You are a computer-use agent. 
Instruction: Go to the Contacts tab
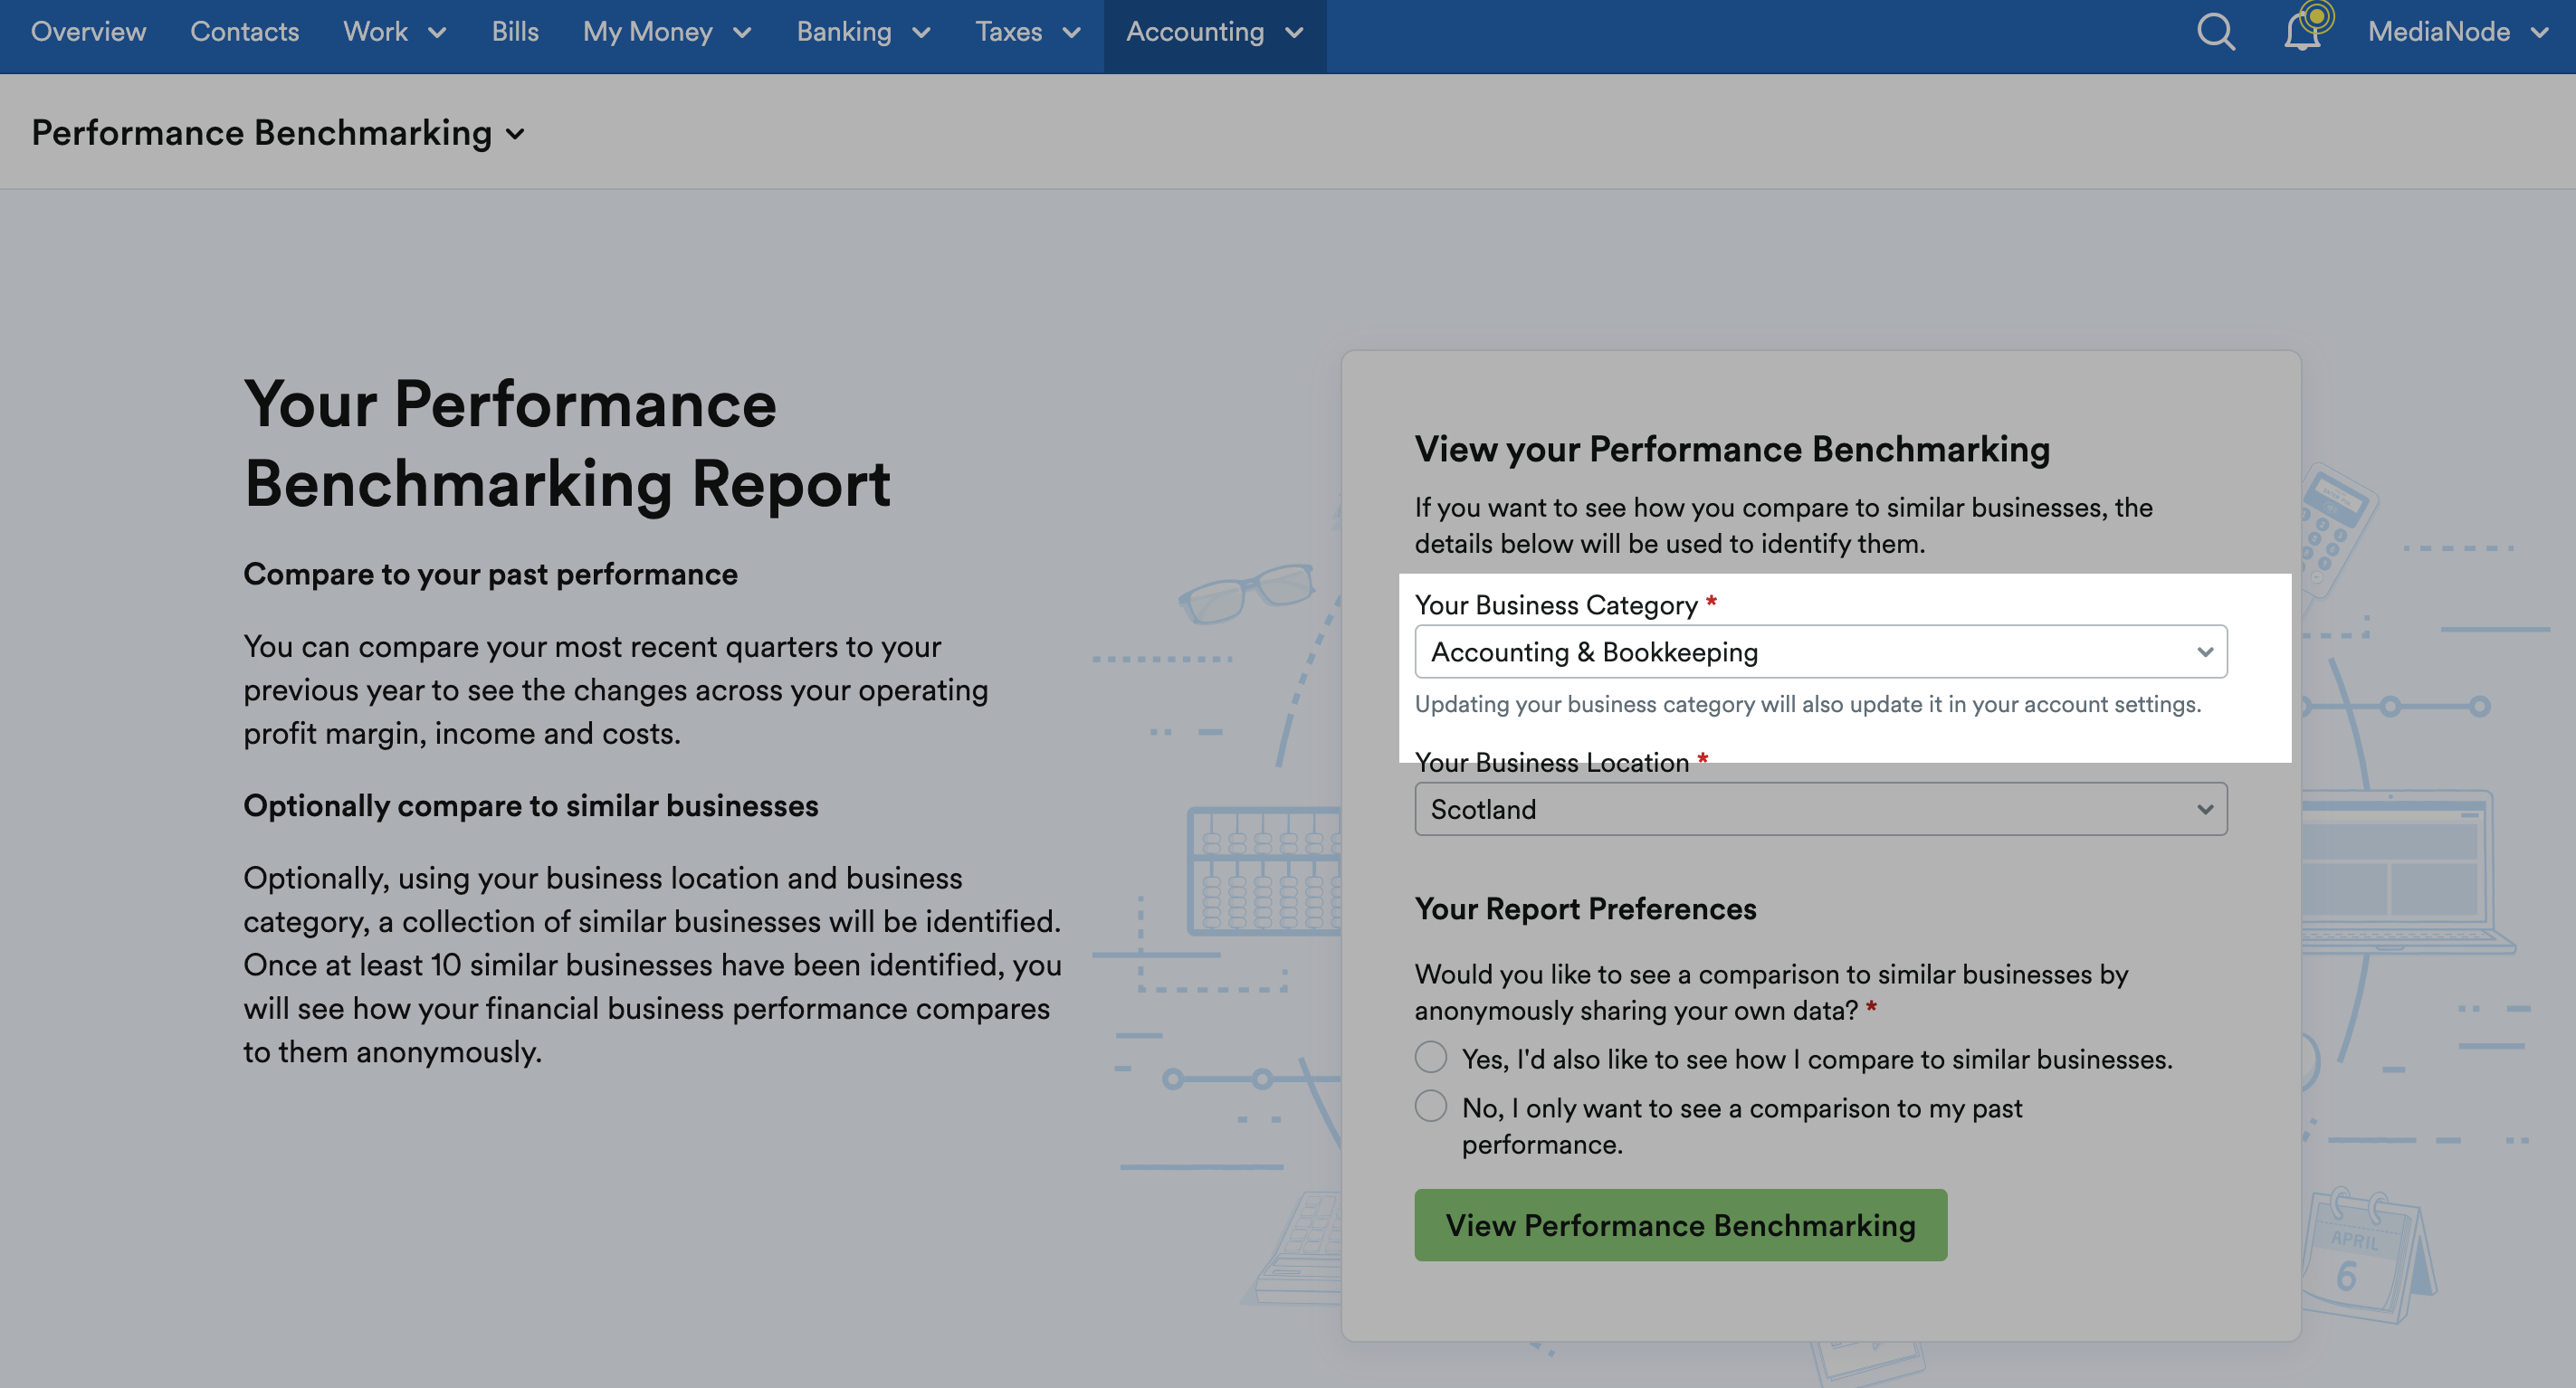coord(244,32)
